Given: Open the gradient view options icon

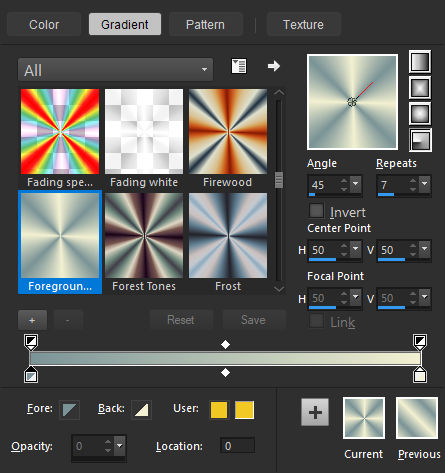Looking at the screenshot, I should click(x=239, y=66).
